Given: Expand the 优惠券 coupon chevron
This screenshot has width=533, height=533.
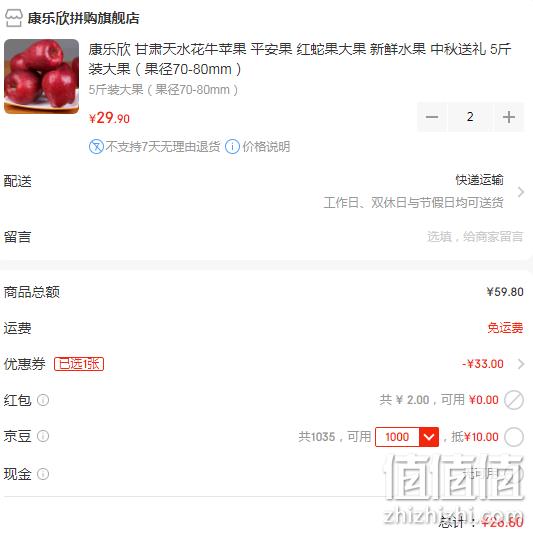Looking at the screenshot, I should pyautogui.click(x=520, y=364).
